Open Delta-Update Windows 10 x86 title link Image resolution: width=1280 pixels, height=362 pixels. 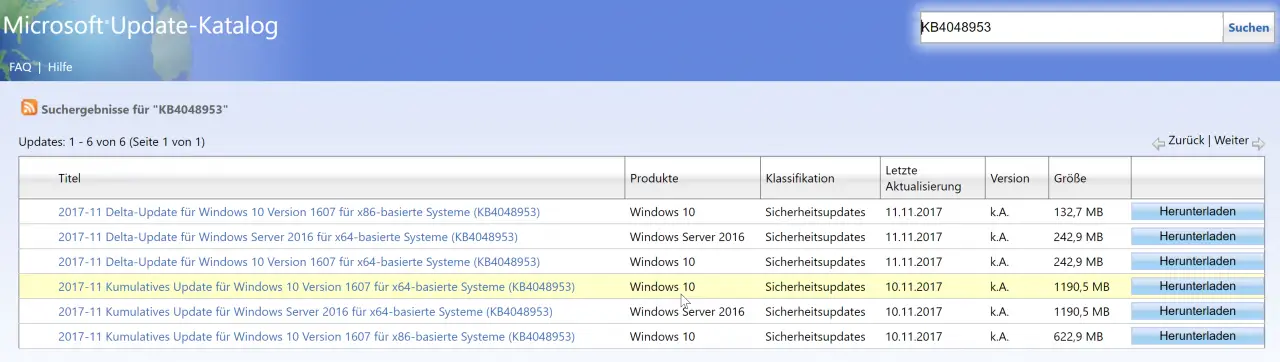[299, 212]
